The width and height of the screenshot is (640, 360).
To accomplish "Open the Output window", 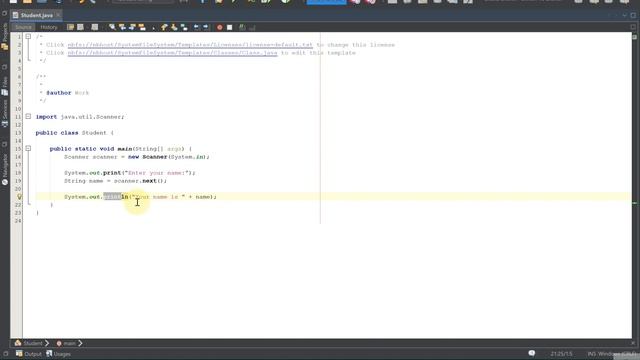I will pyautogui.click(x=29, y=354).
